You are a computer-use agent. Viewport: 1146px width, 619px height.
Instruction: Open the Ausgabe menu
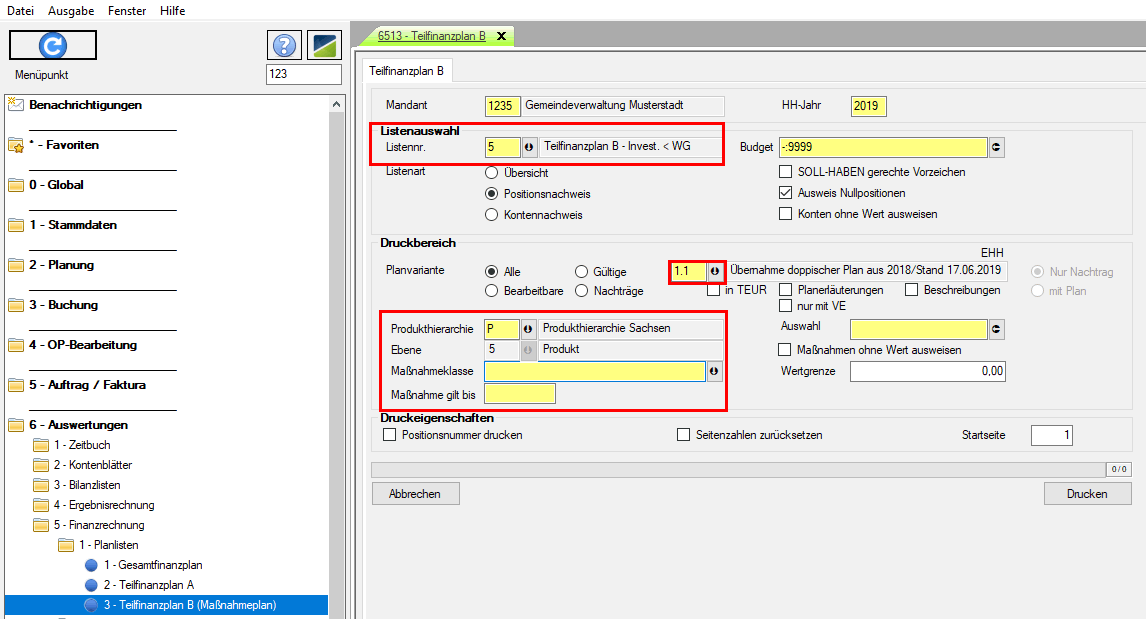click(x=71, y=10)
